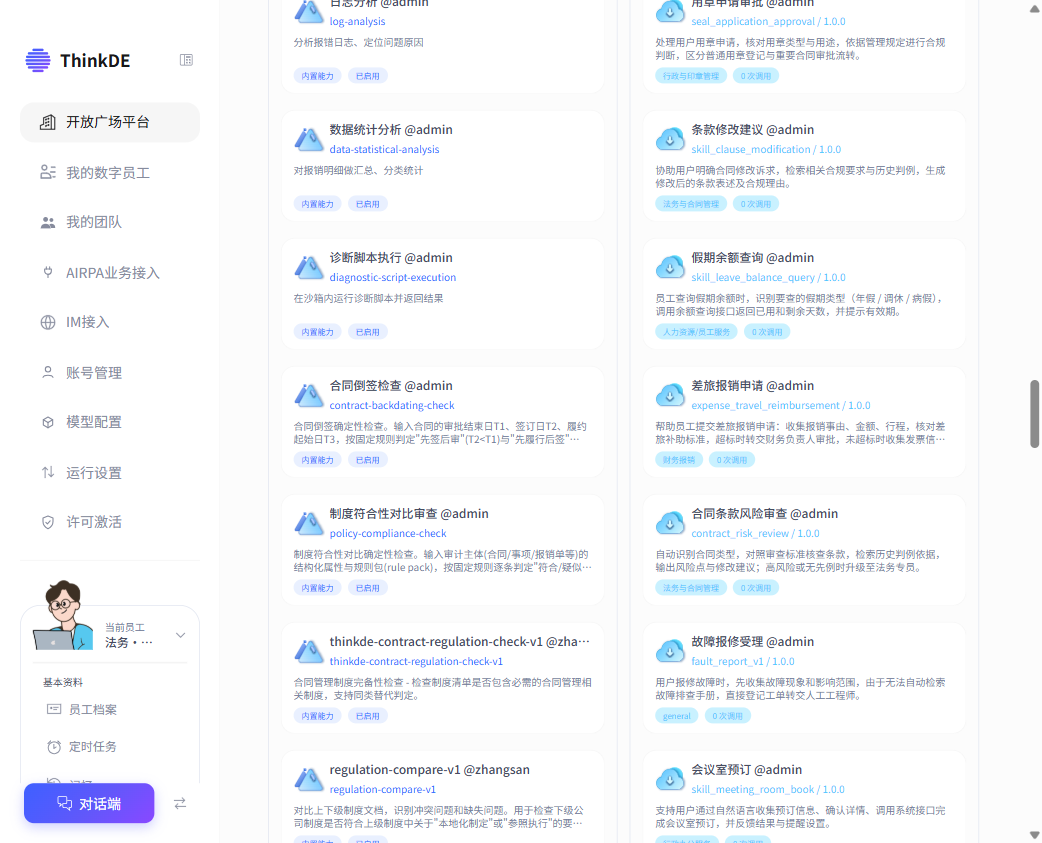Click 0 次调用 tag on 条款修改建议 card

[756, 204]
